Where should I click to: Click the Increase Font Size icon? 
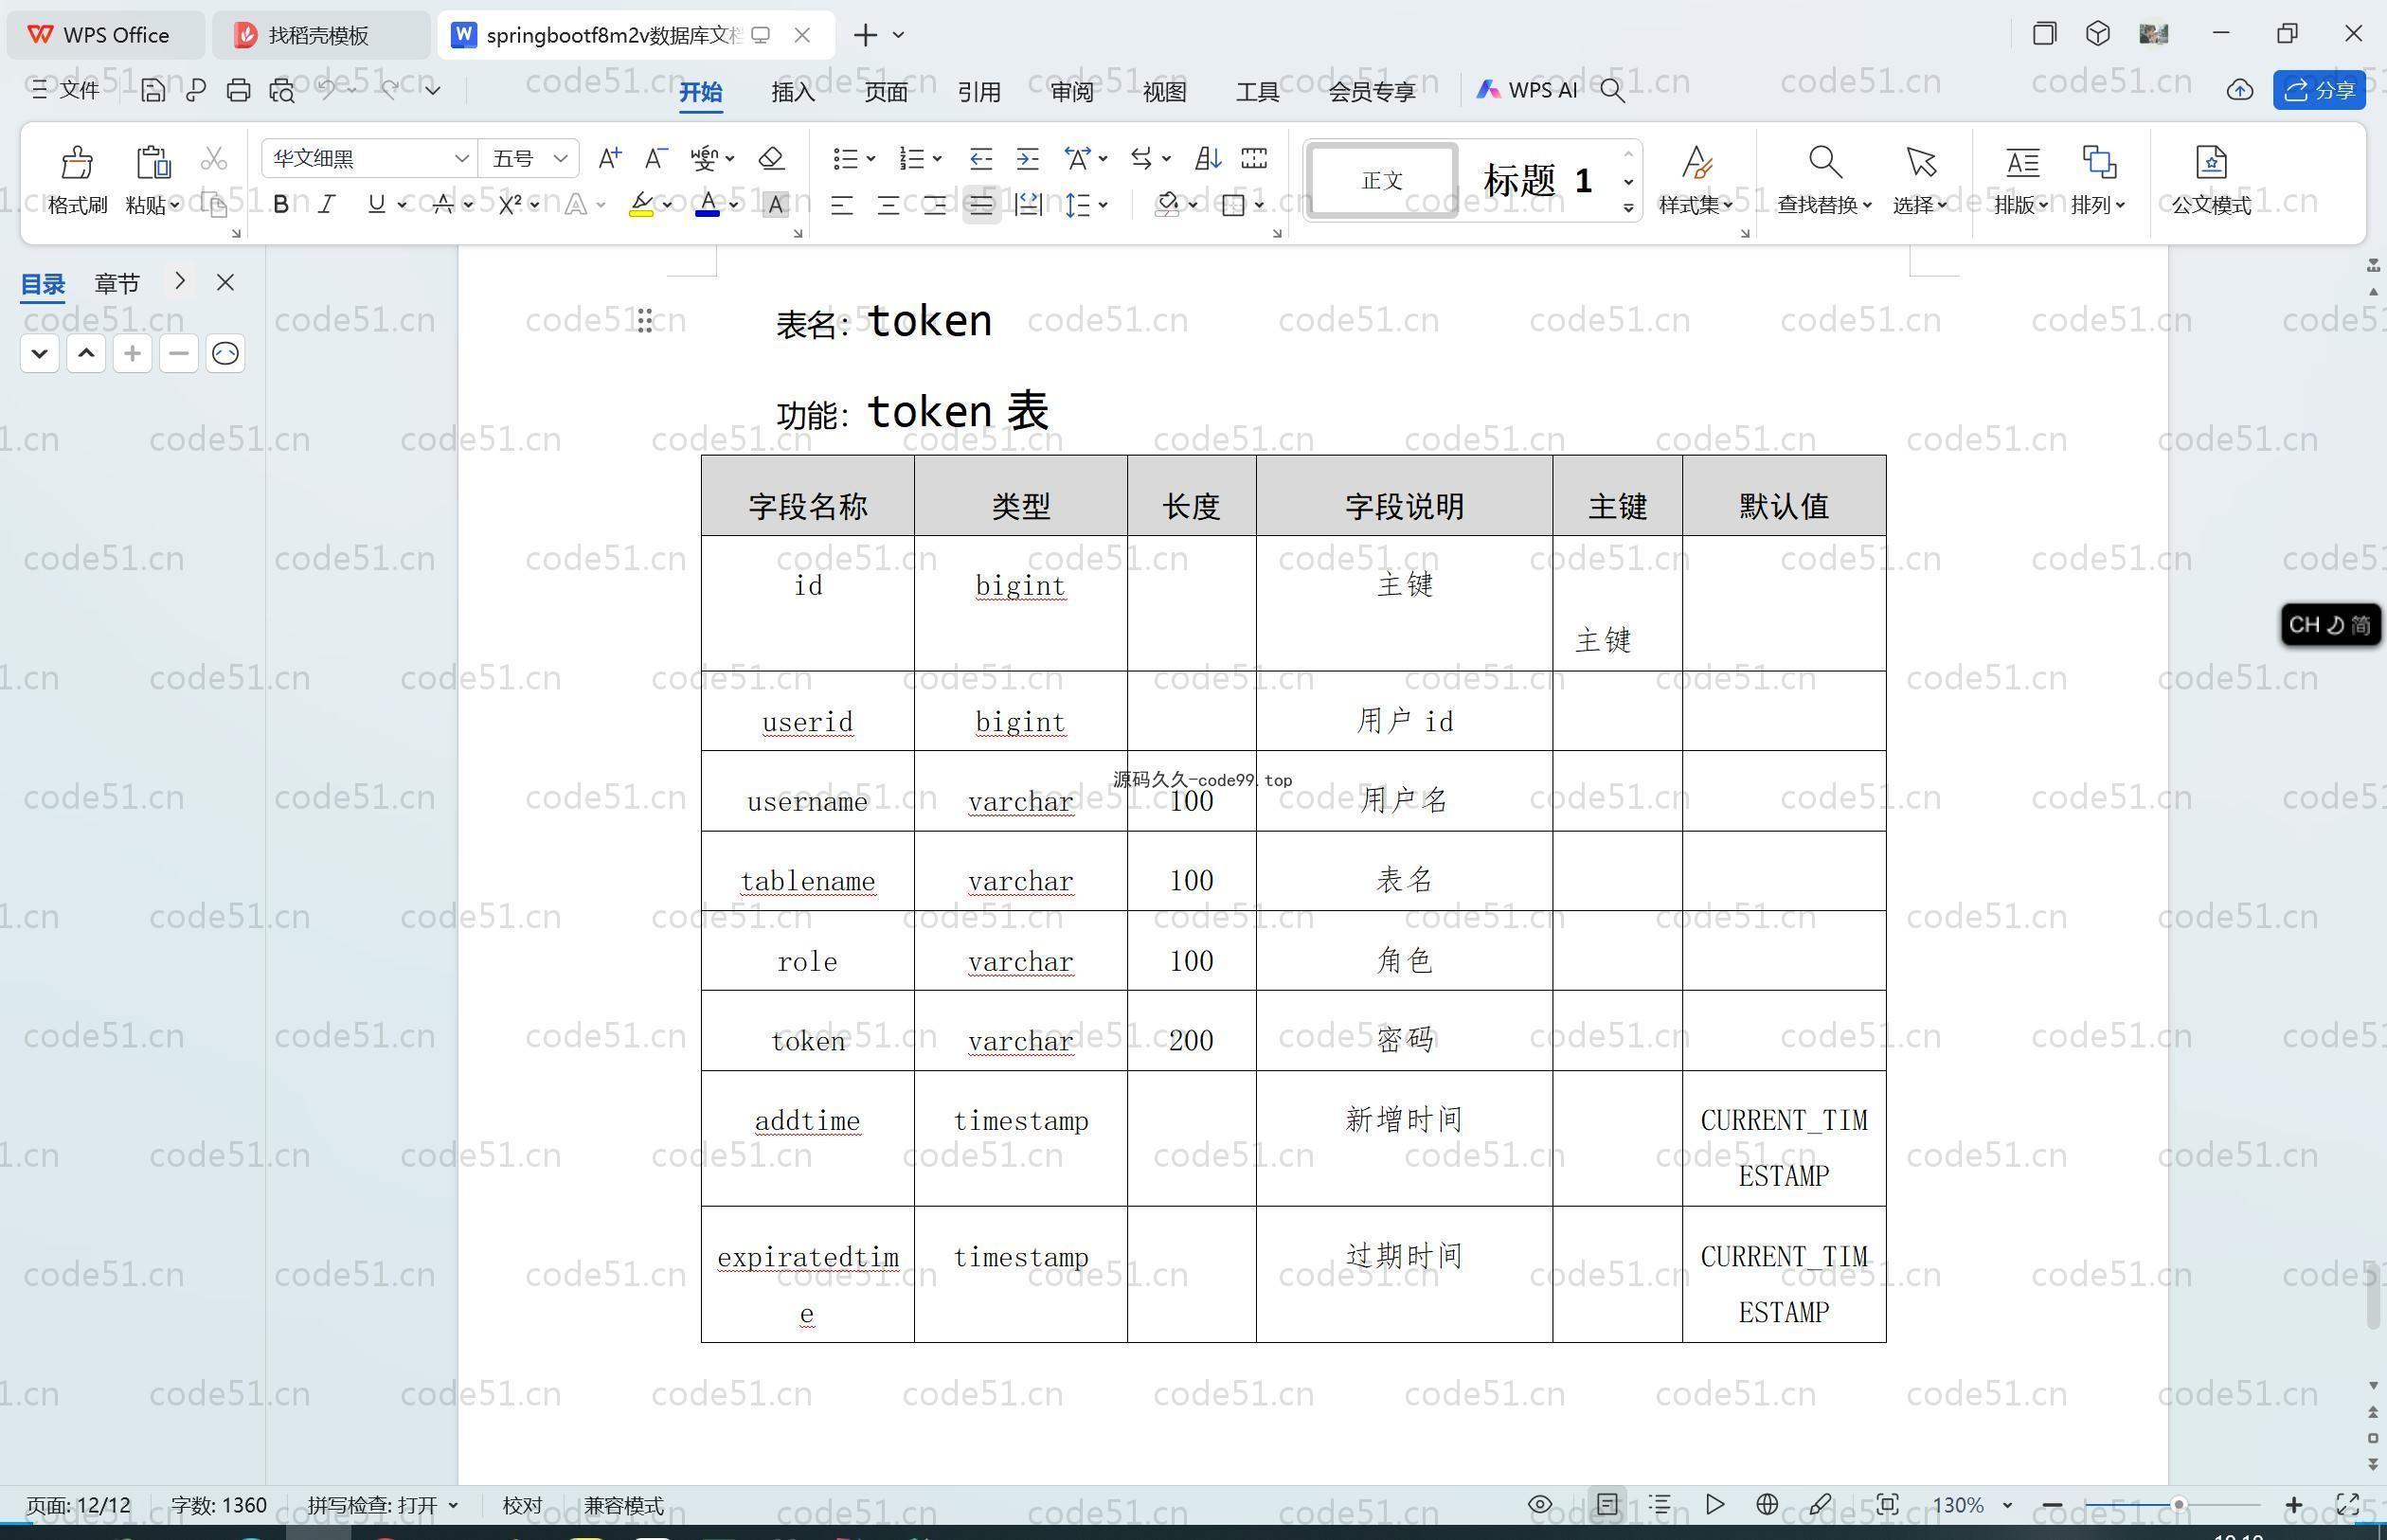tap(609, 158)
